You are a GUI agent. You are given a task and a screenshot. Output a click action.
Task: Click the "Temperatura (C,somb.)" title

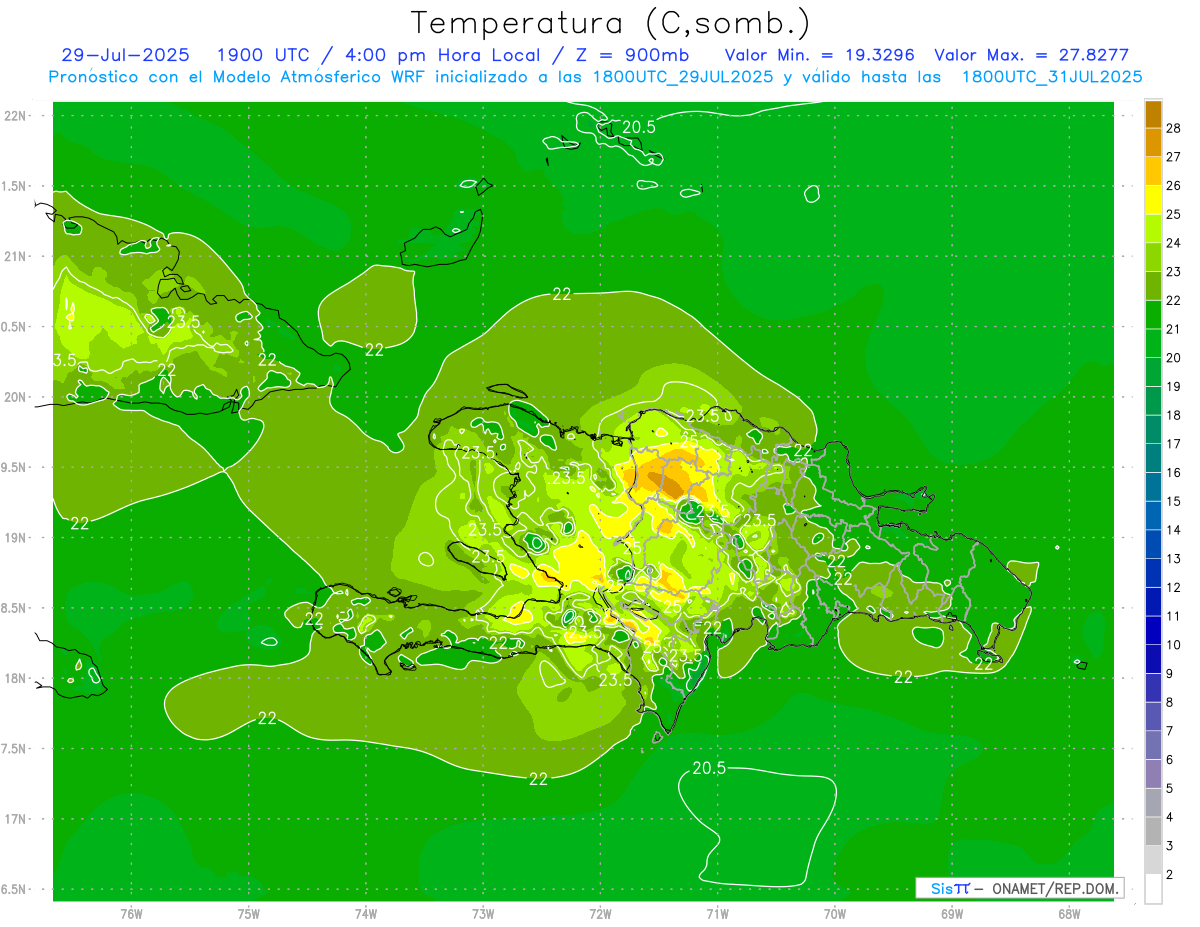pyautogui.click(x=610, y=23)
